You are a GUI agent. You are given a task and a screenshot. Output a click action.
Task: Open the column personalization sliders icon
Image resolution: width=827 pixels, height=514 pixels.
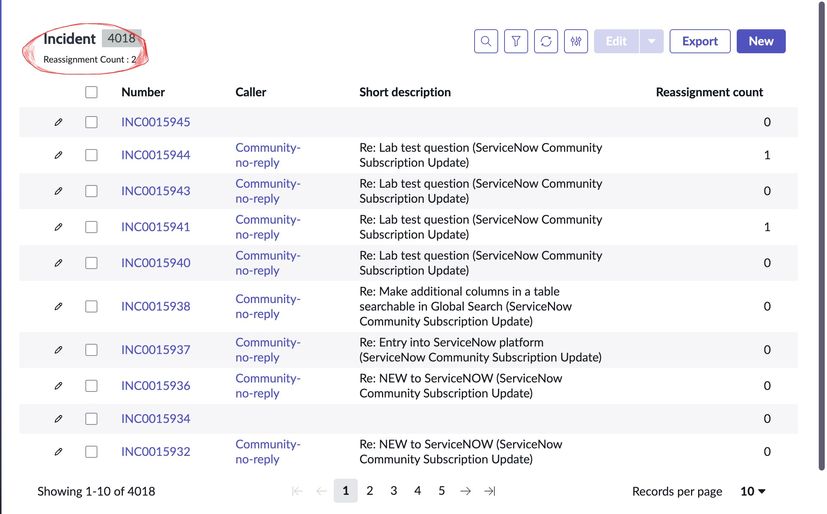[x=577, y=41]
